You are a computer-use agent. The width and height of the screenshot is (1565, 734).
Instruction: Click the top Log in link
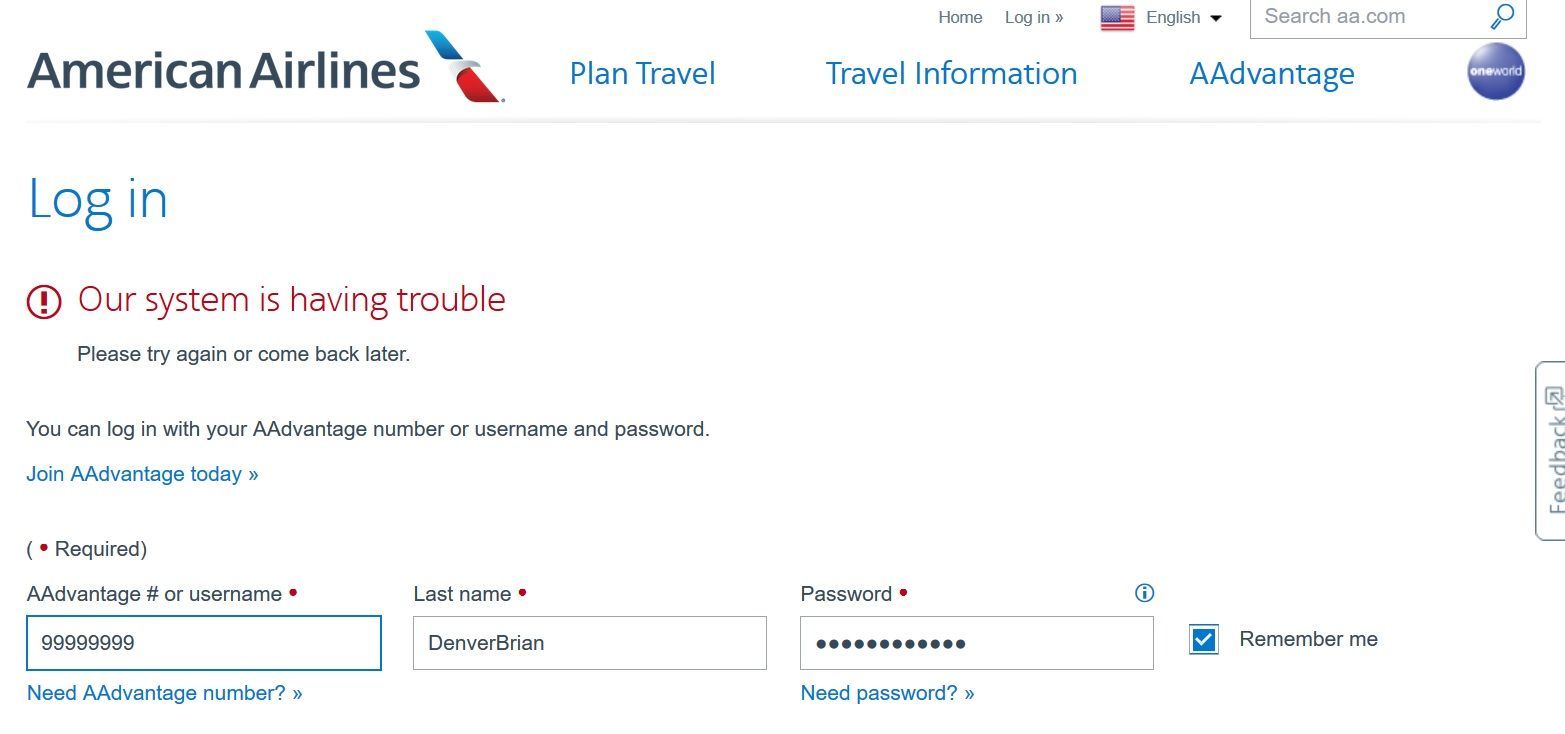pos(1033,18)
